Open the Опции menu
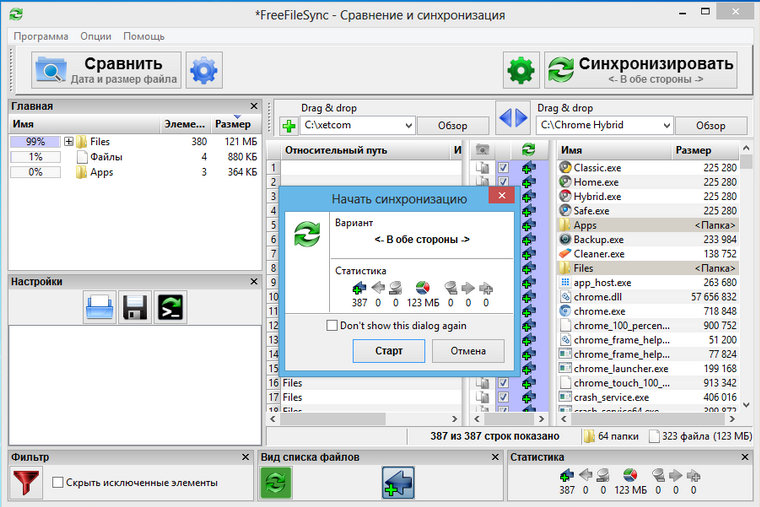 [95, 36]
